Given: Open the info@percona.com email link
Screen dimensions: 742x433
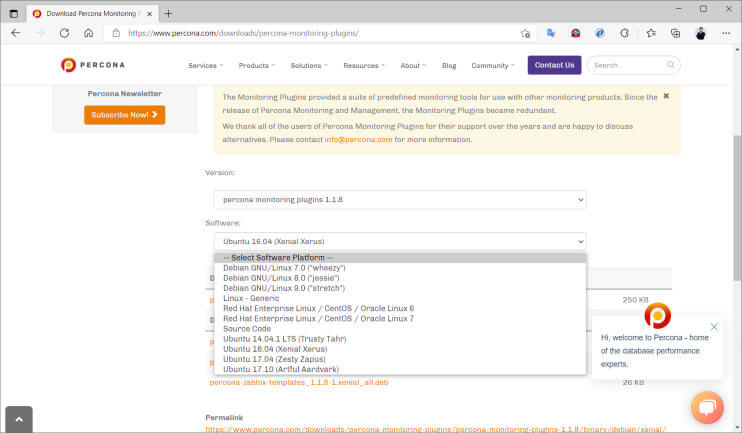Looking at the screenshot, I should click(x=358, y=140).
